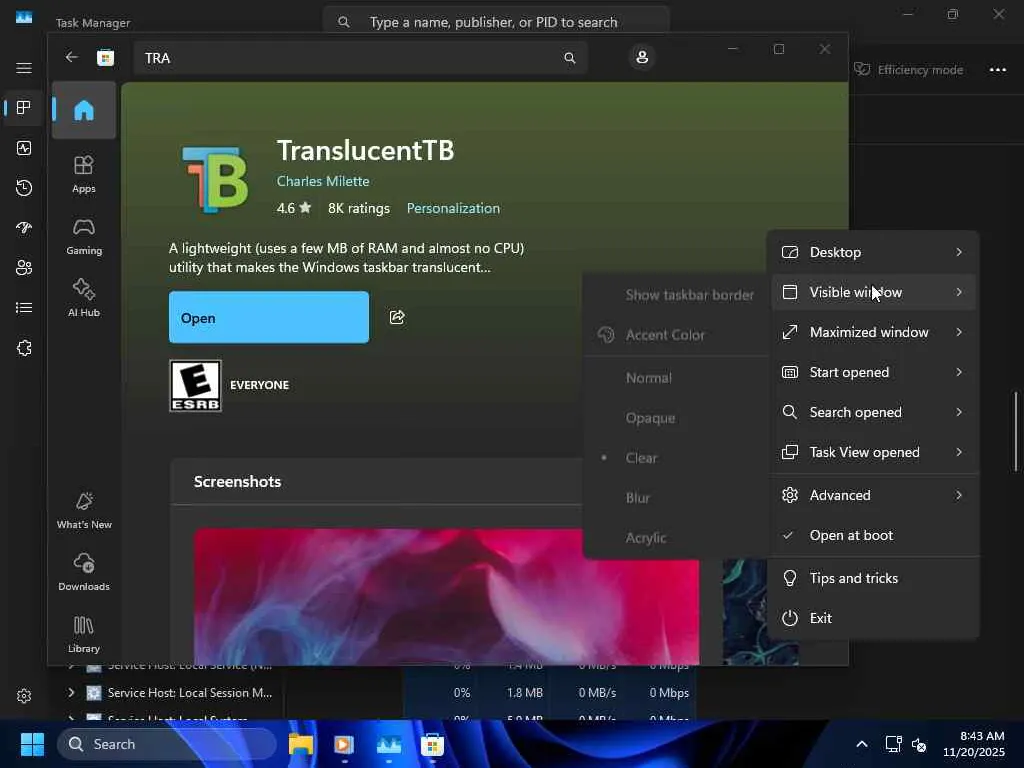Viewport: 1024px width, 768px height.
Task: Open What's New in Microsoft Store
Action: [84, 510]
